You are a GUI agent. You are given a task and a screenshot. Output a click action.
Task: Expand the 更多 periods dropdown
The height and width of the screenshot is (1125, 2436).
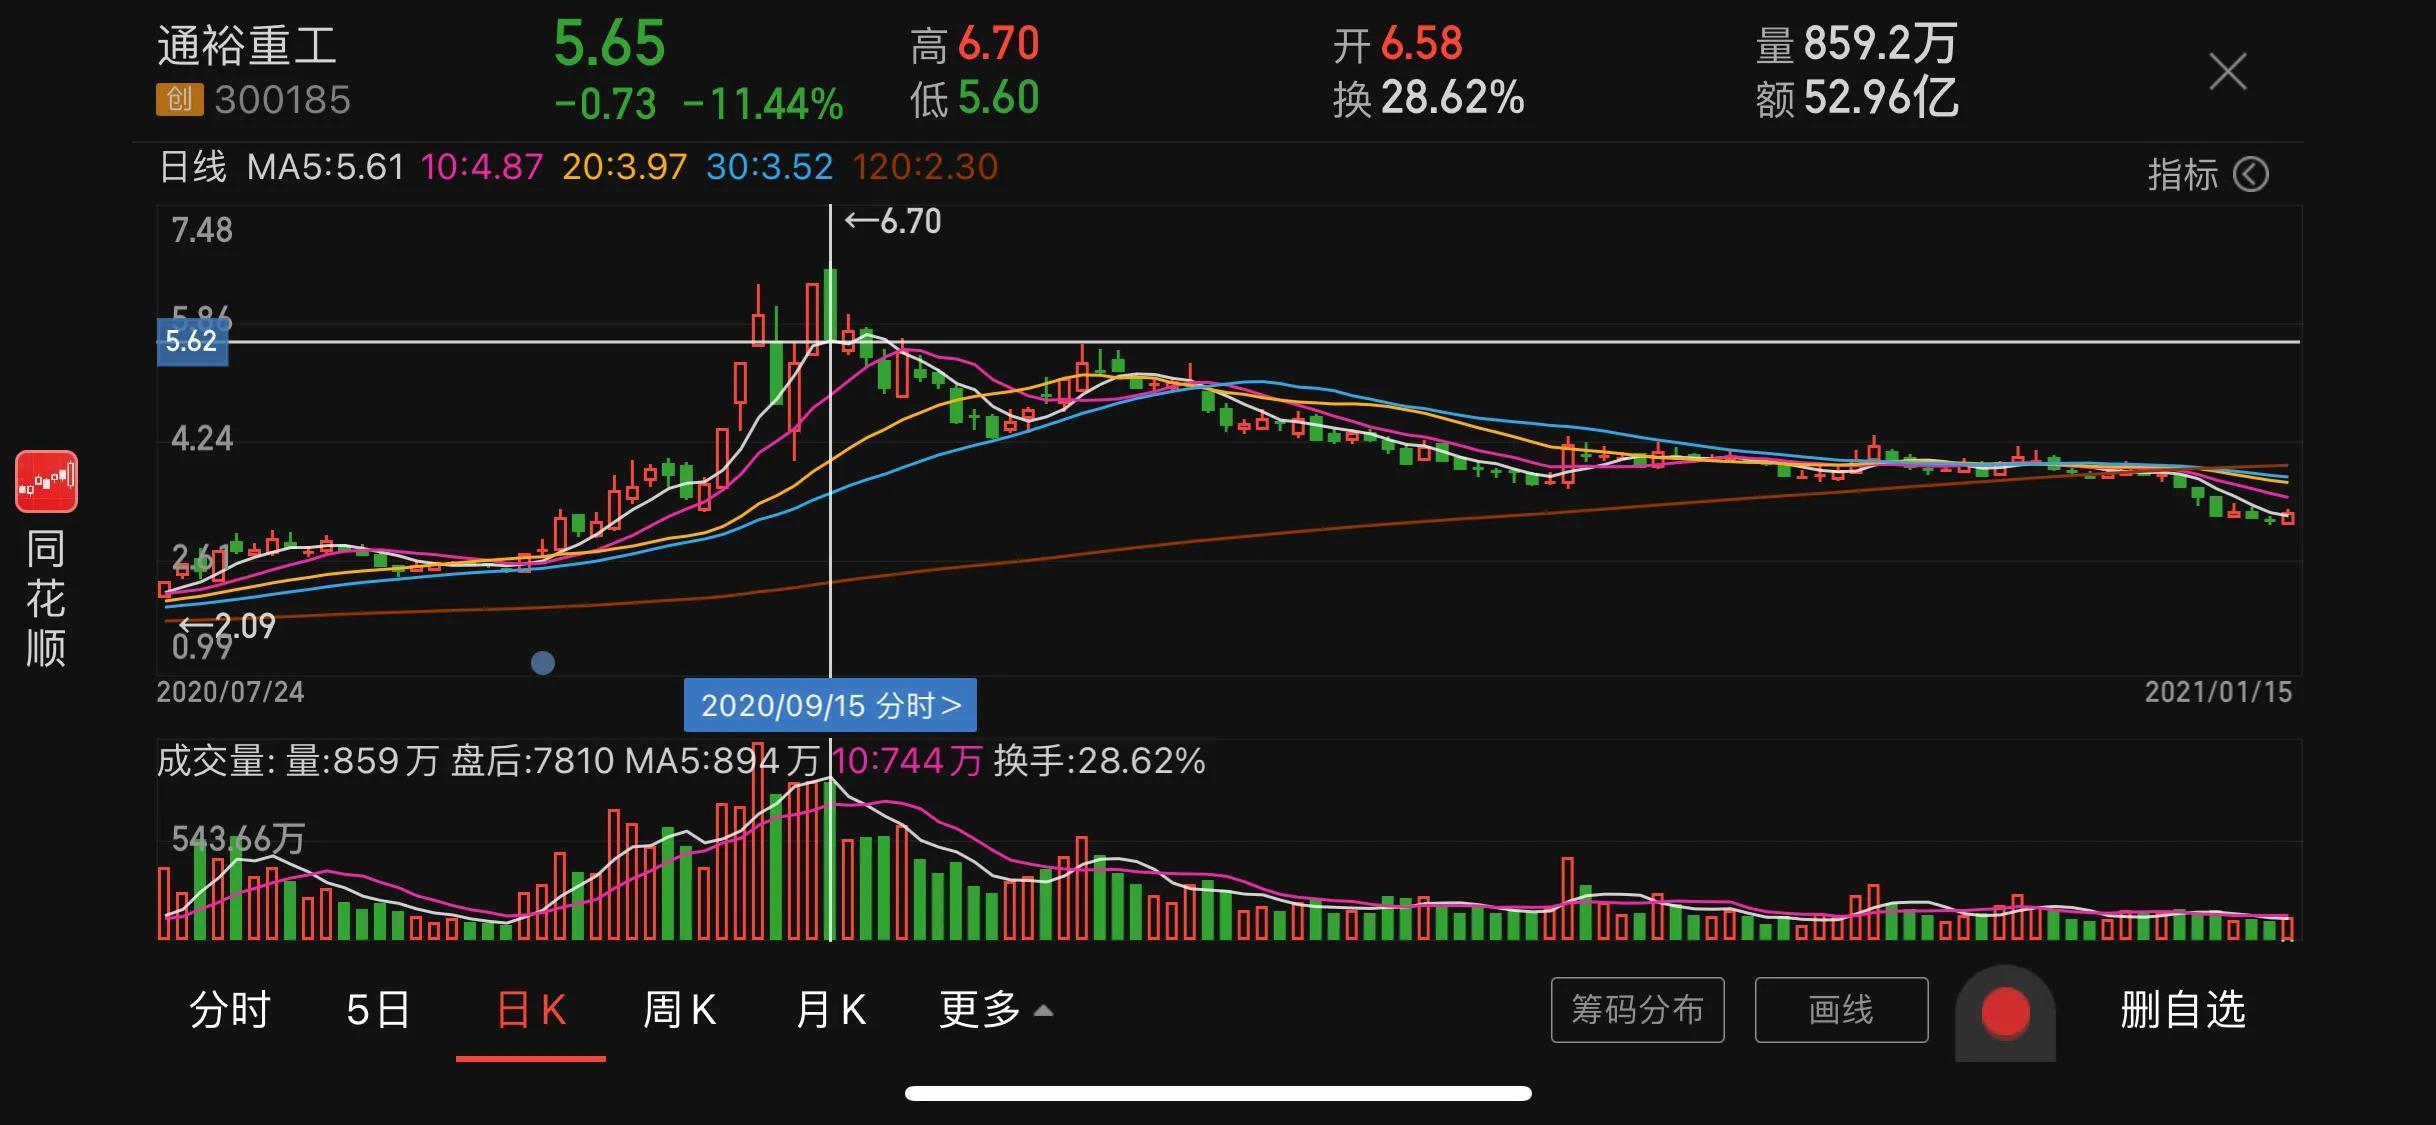tap(996, 1010)
